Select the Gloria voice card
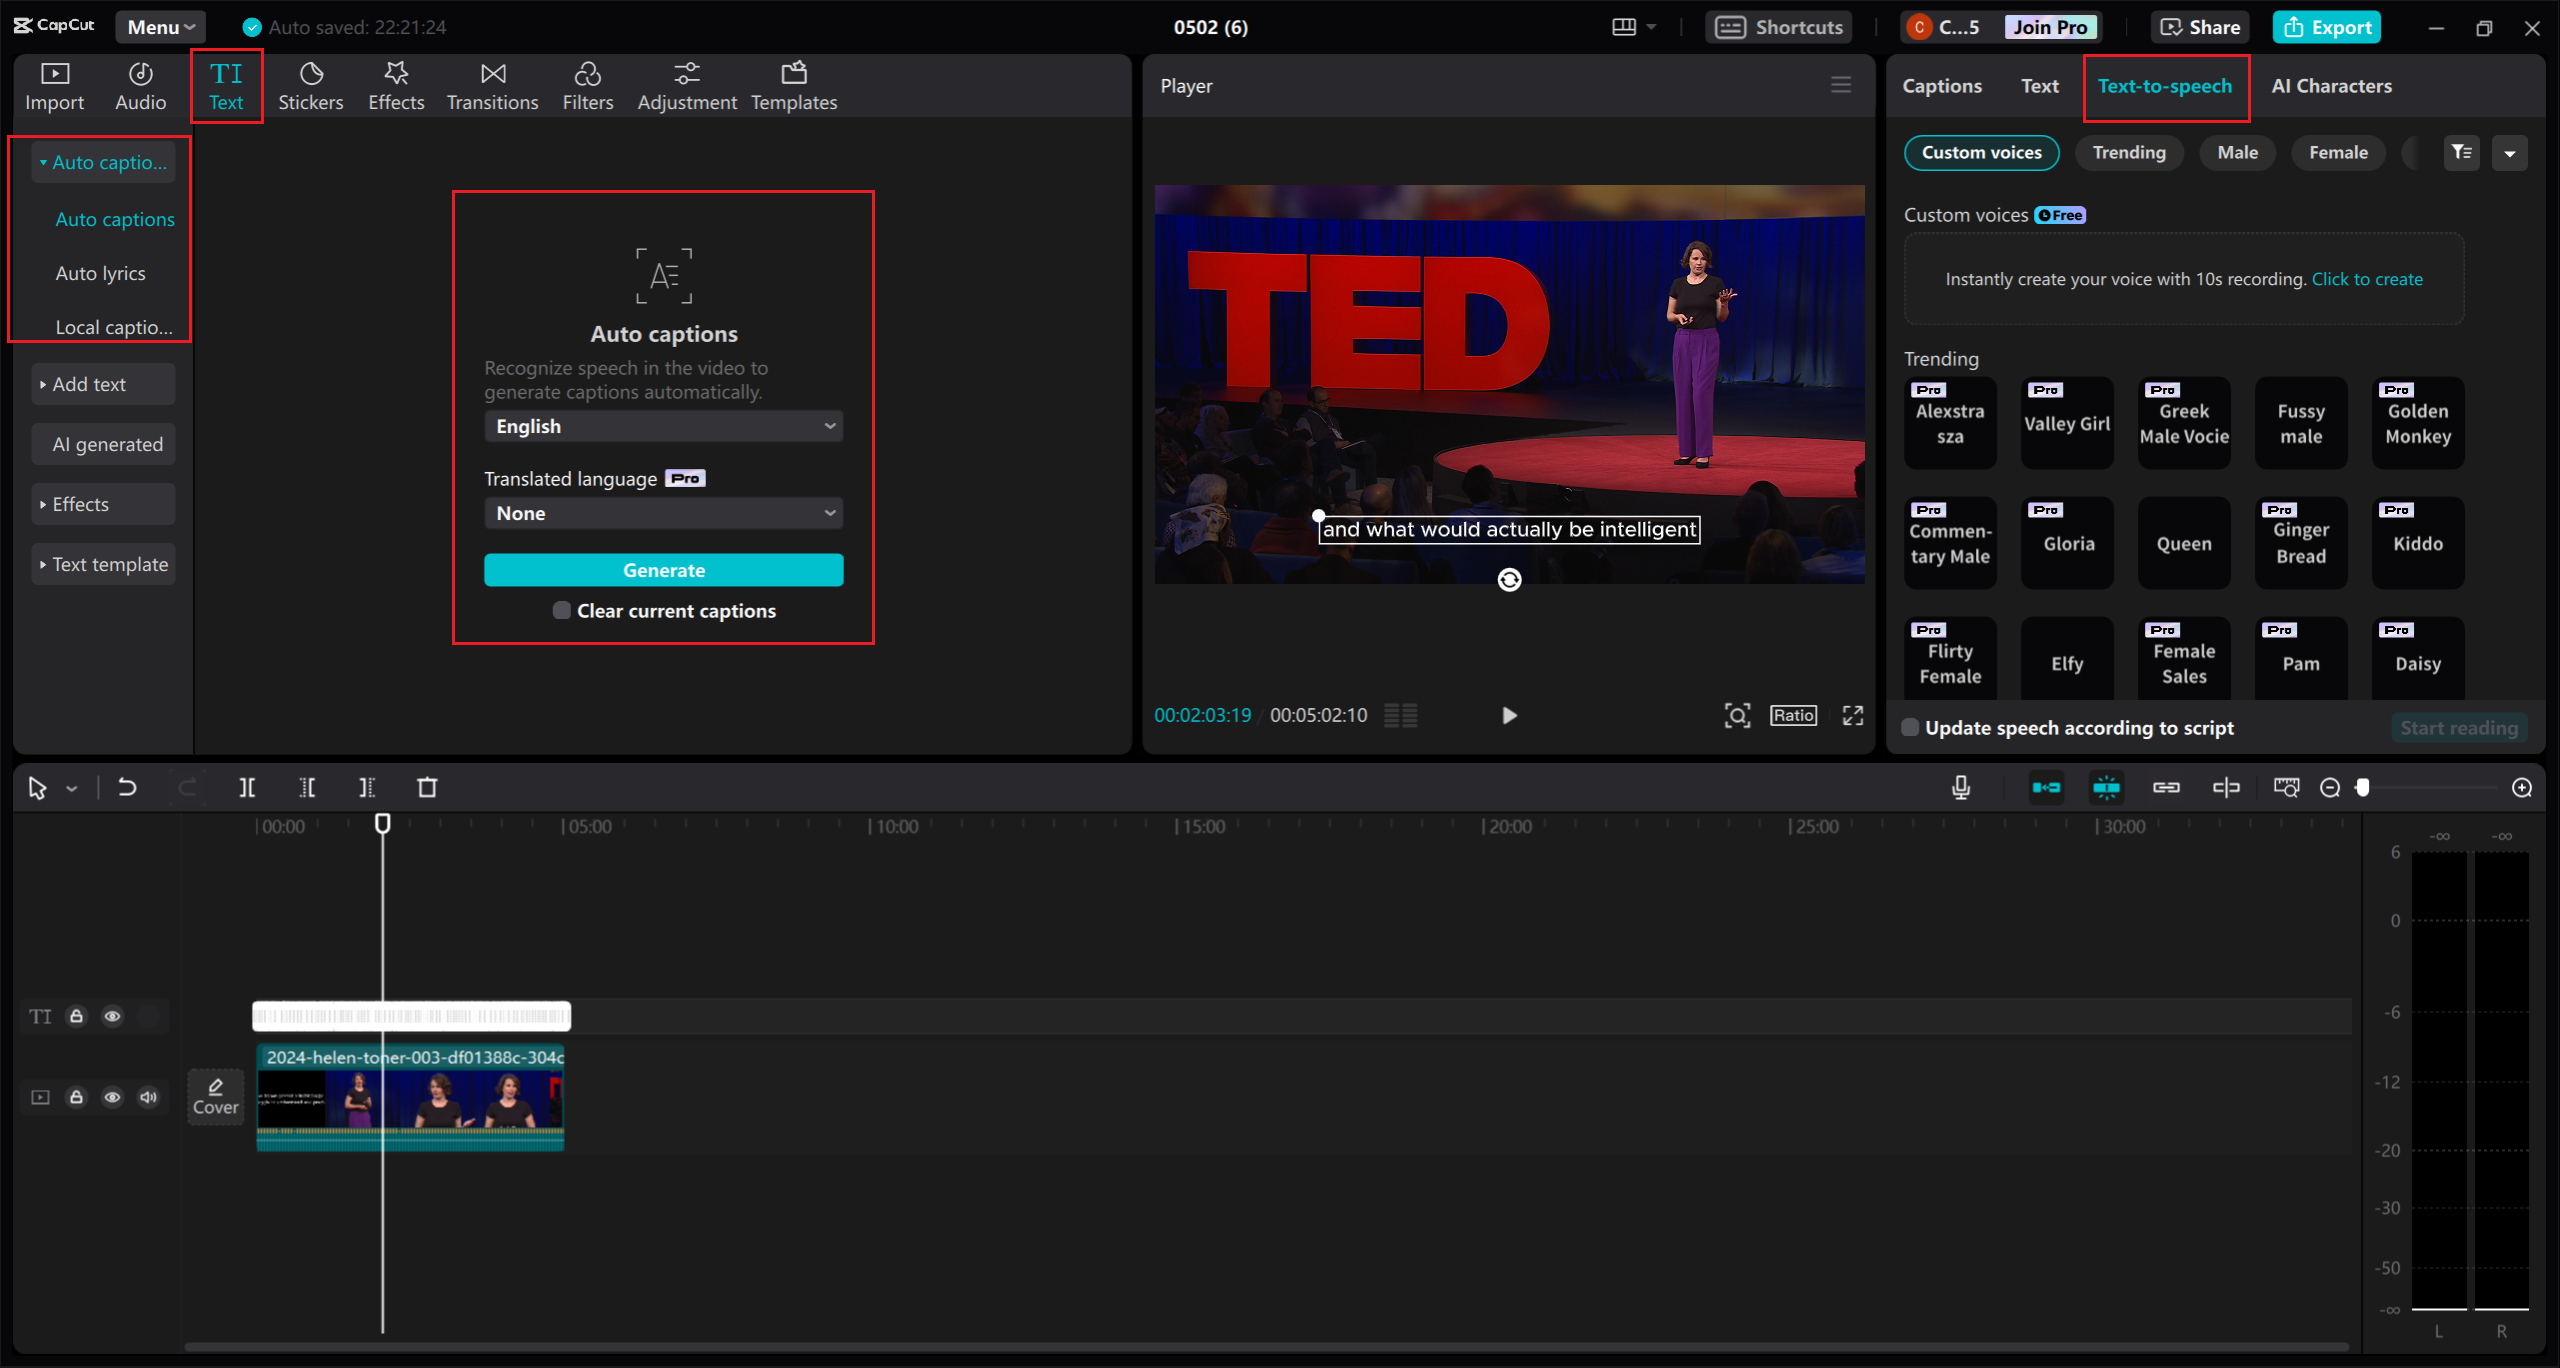The height and width of the screenshot is (1368, 2560). 2066,543
